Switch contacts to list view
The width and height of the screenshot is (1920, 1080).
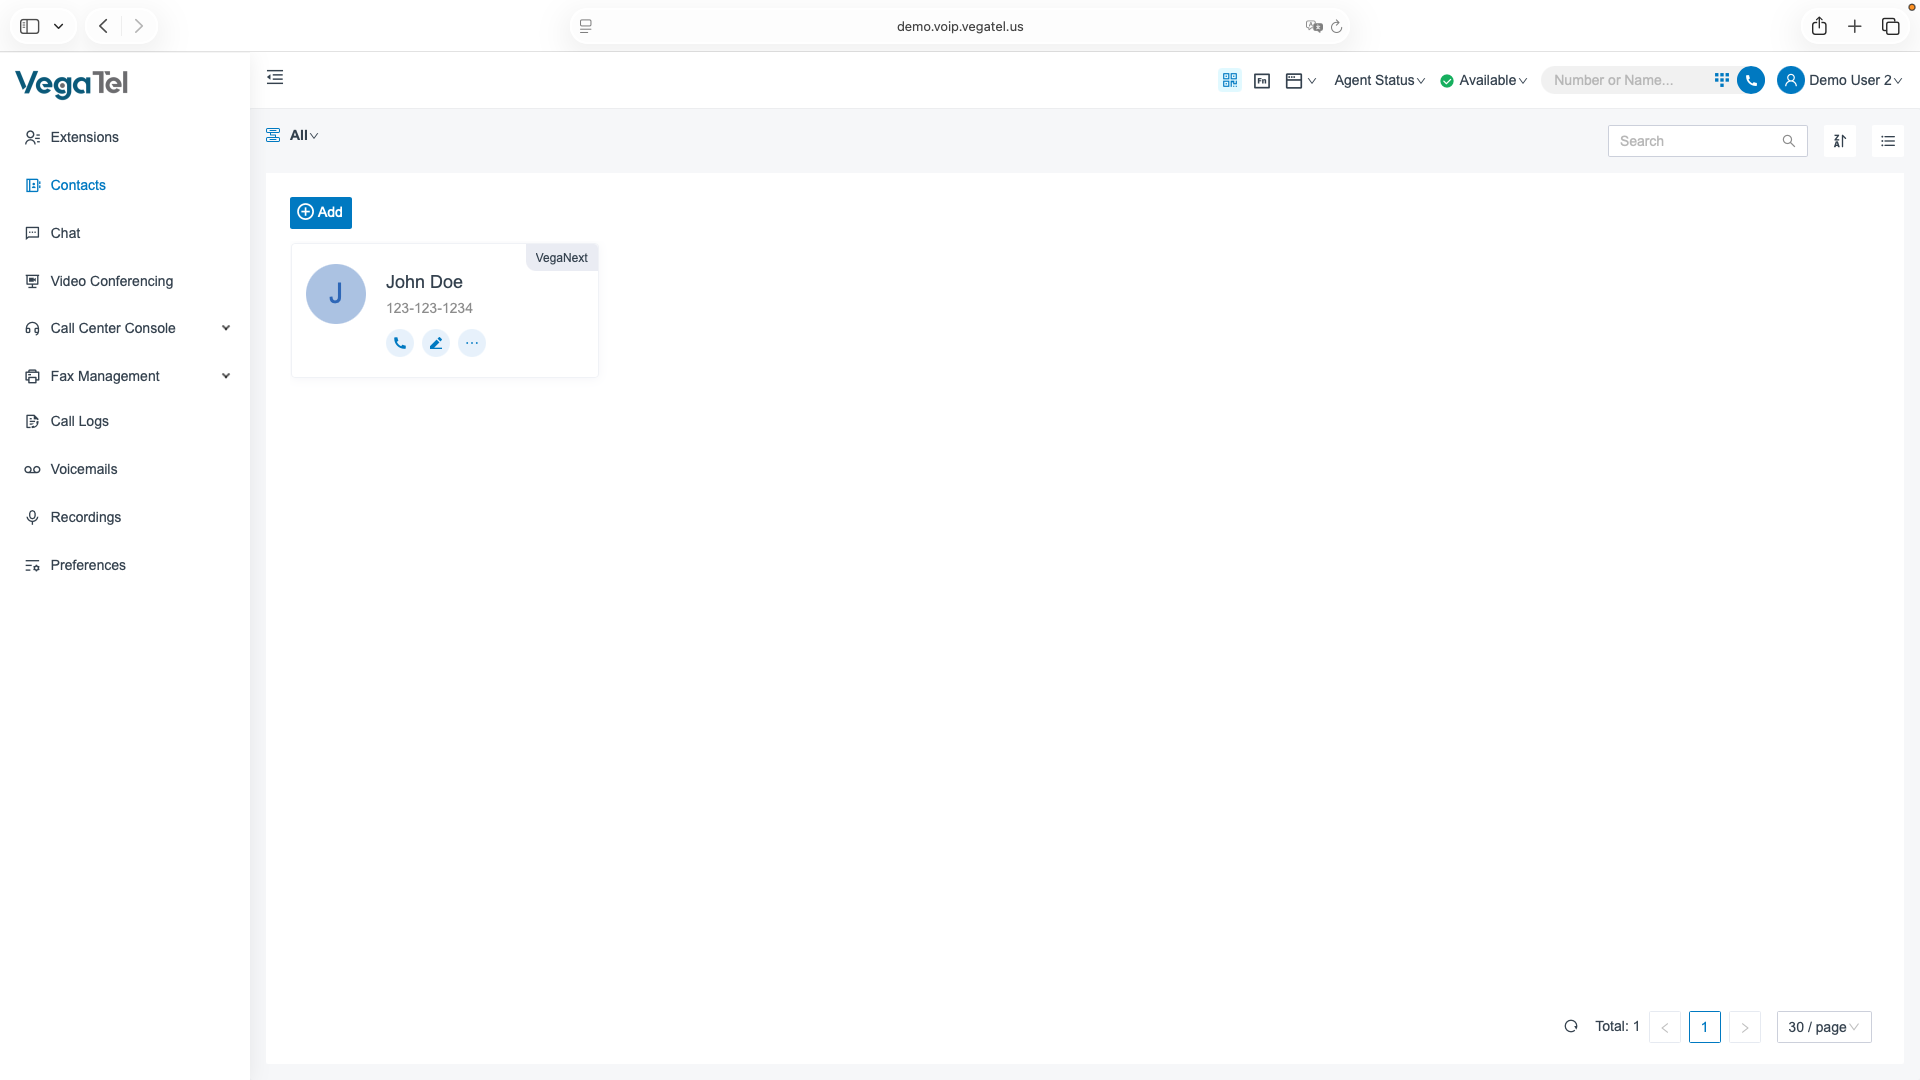1887,141
